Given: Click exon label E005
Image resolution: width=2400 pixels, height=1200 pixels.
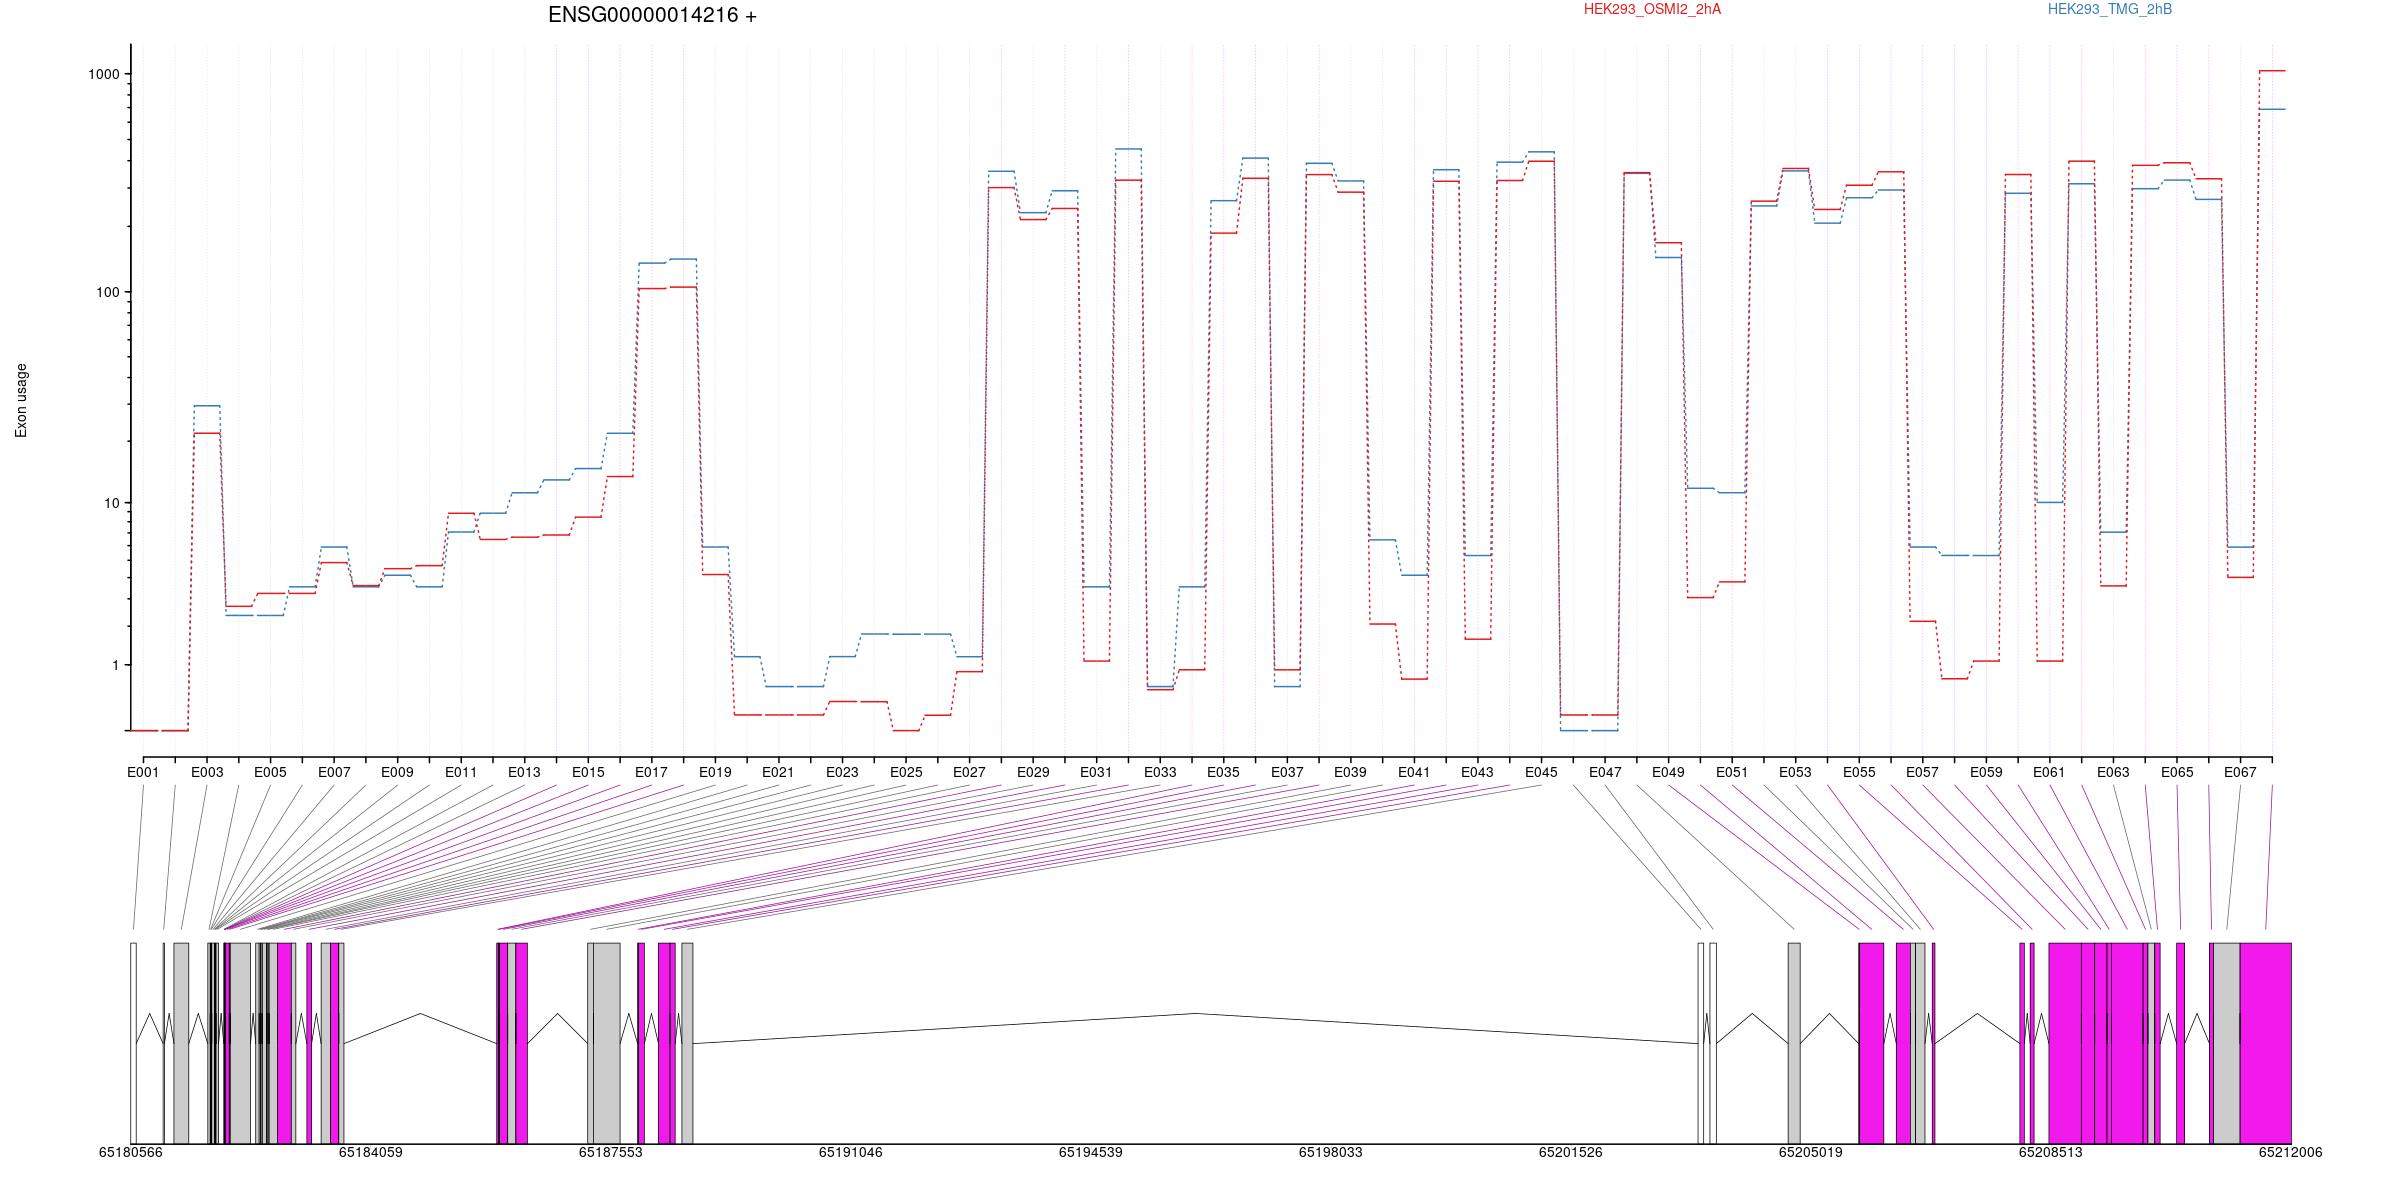Looking at the screenshot, I should [270, 772].
